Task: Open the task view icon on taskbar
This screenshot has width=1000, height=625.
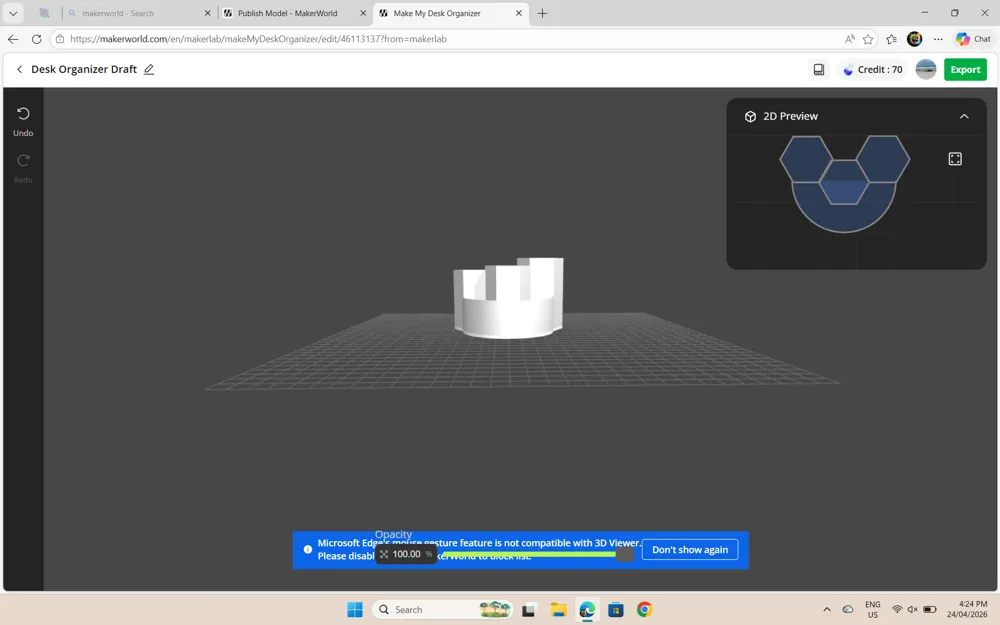Action: pos(528,610)
